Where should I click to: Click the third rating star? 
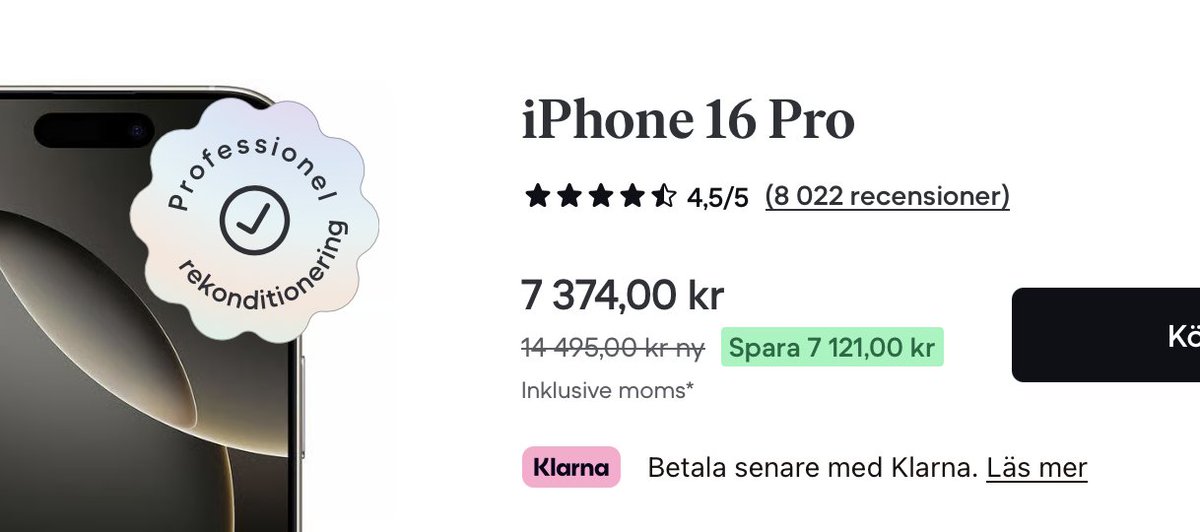click(600, 196)
